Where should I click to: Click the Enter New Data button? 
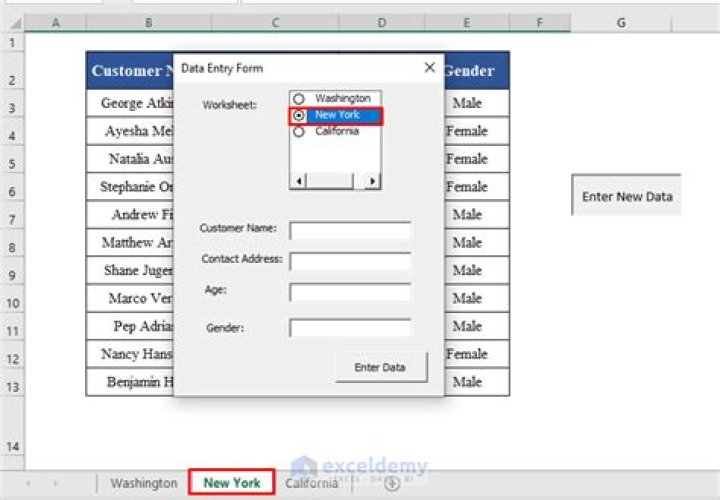click(x=627, y=196)
